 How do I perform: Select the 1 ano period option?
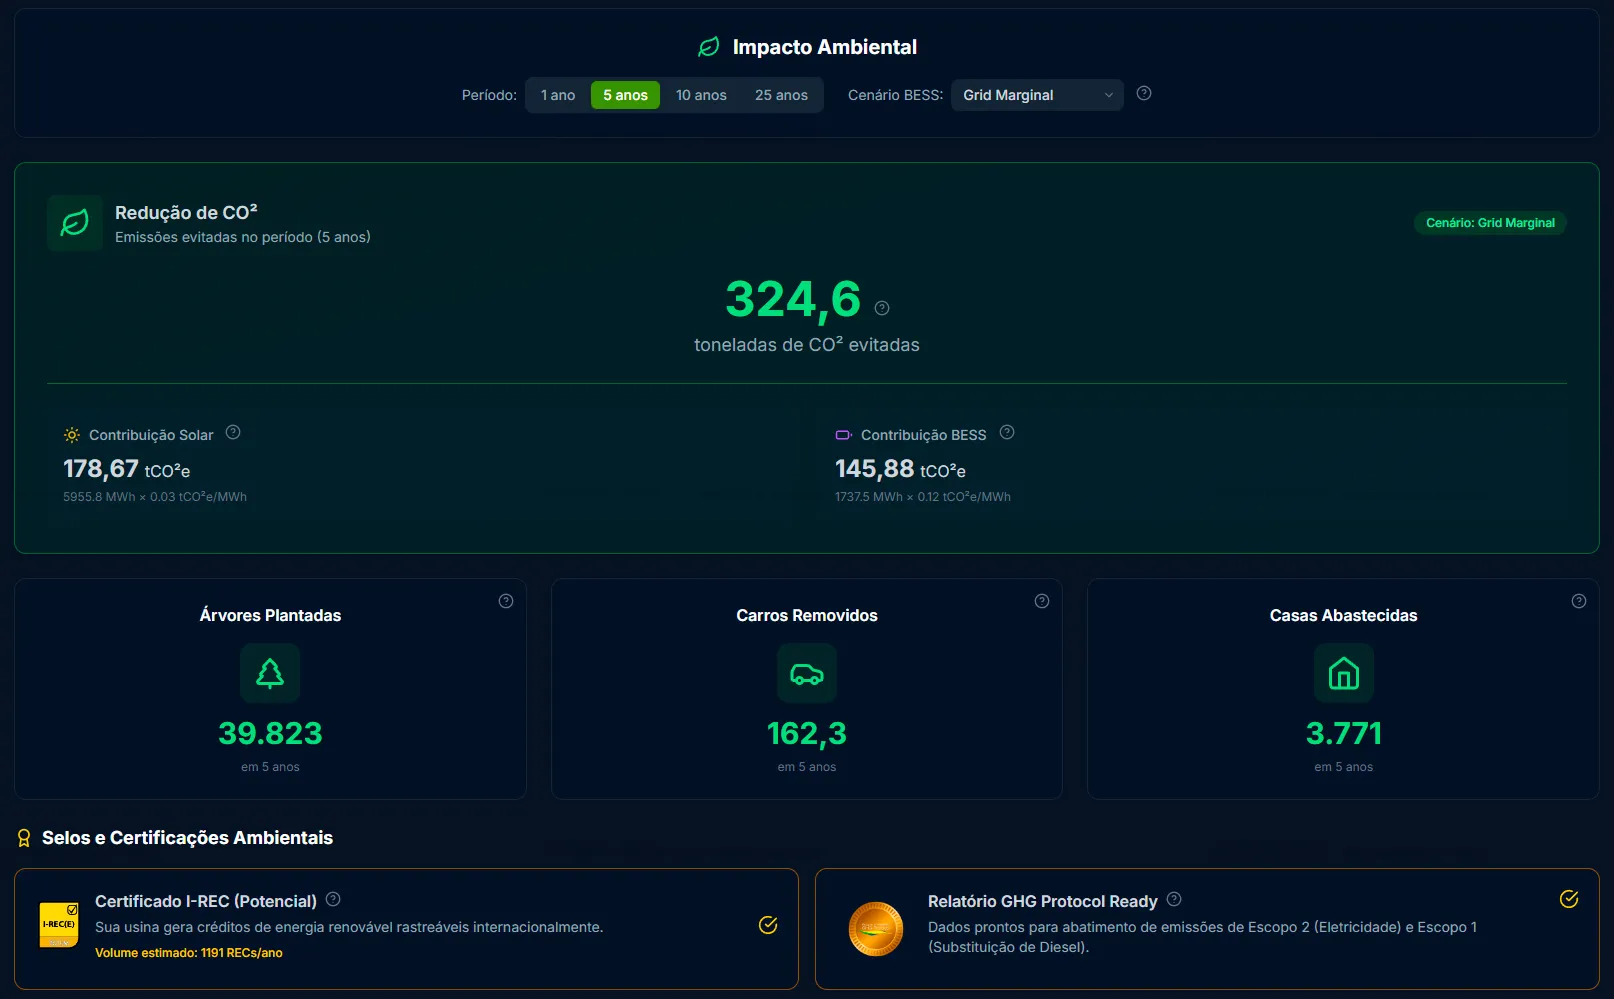(x=558, y=95)
